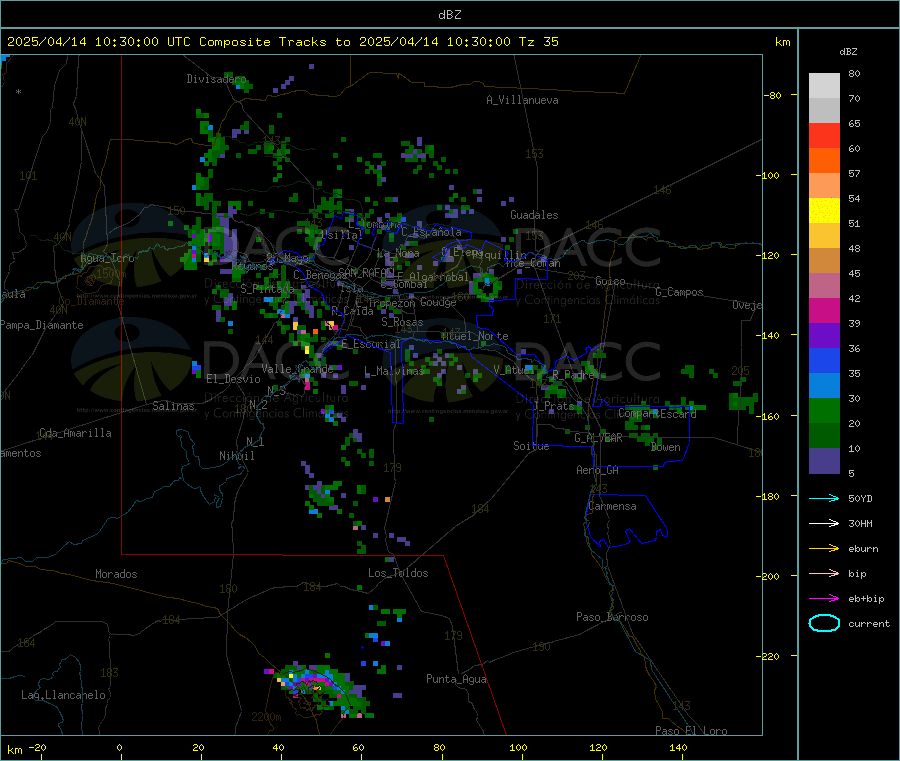Click the Punta_Agua label
900x761 pixels.
[456, 679]
